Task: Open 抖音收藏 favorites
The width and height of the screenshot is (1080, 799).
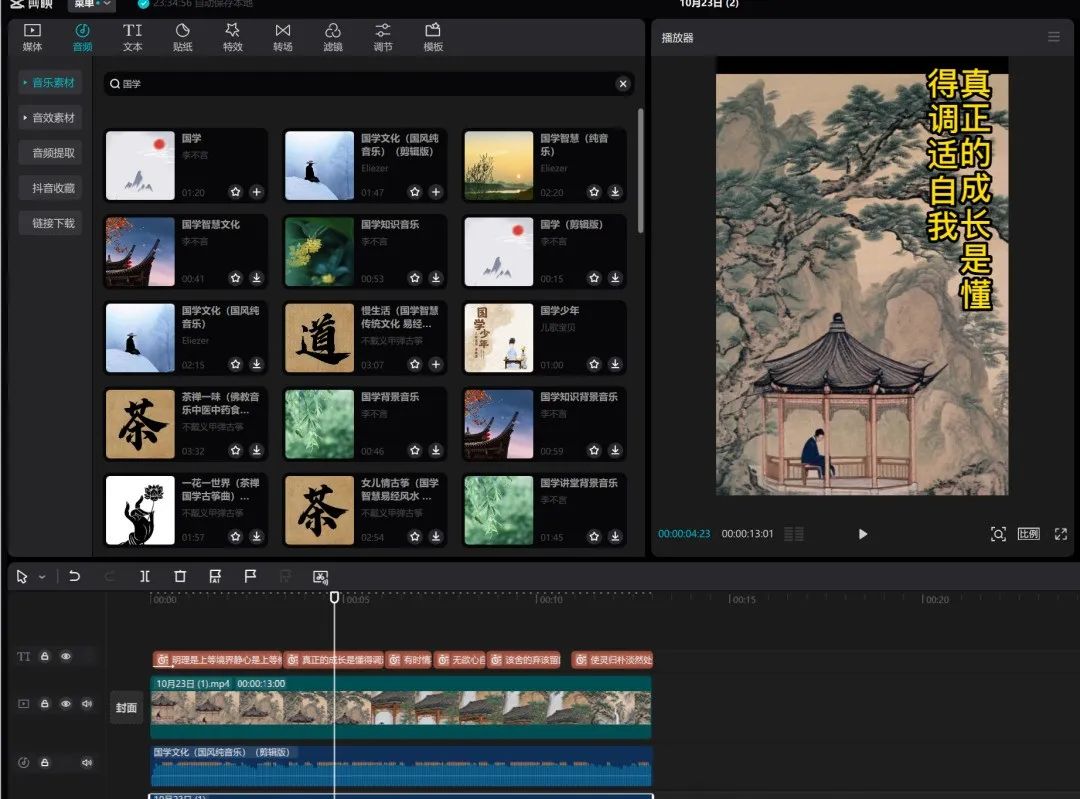Action: tap(50, 188)
